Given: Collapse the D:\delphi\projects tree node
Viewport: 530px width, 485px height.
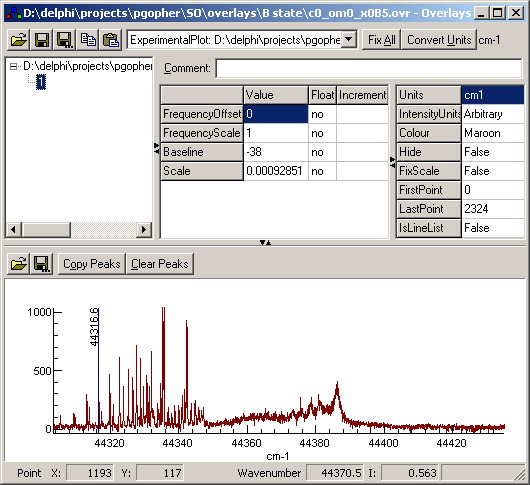Looking at the screenshot, I should pos(13,66).
